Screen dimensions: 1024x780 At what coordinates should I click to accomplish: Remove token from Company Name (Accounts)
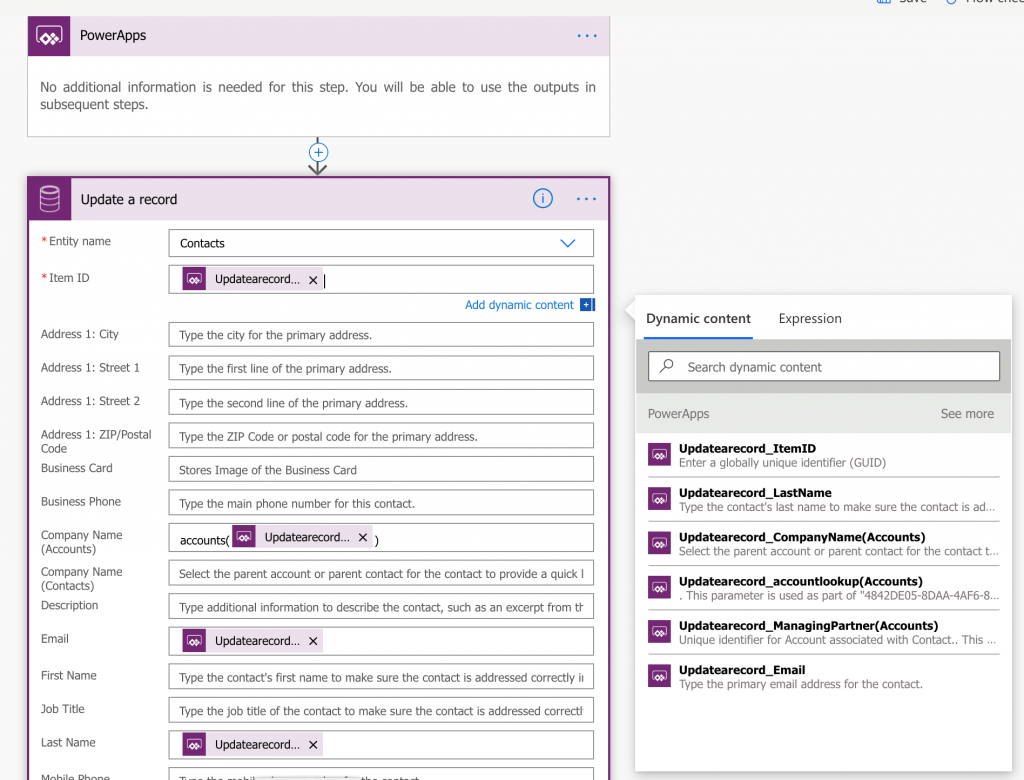pyautogui.click(x=363, y=538)
